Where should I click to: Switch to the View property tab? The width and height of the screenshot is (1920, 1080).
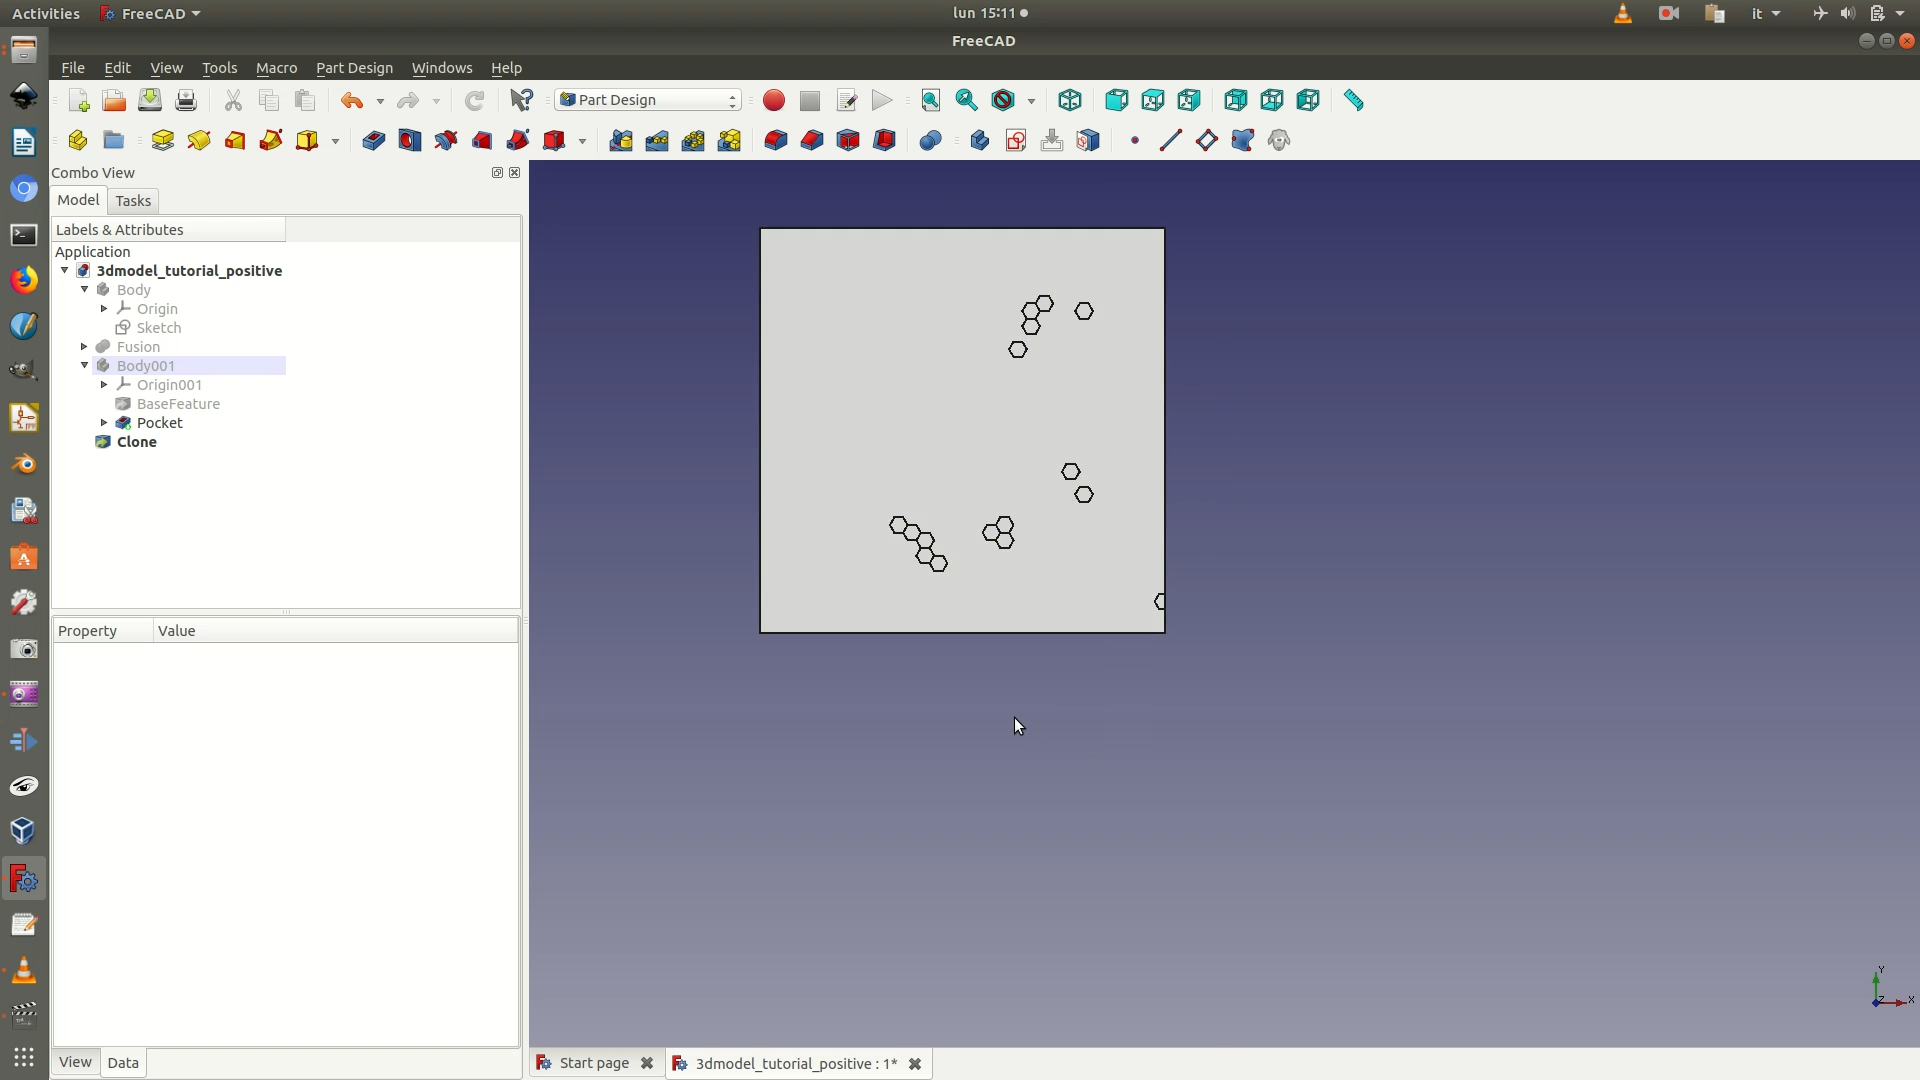point(75,1062)
